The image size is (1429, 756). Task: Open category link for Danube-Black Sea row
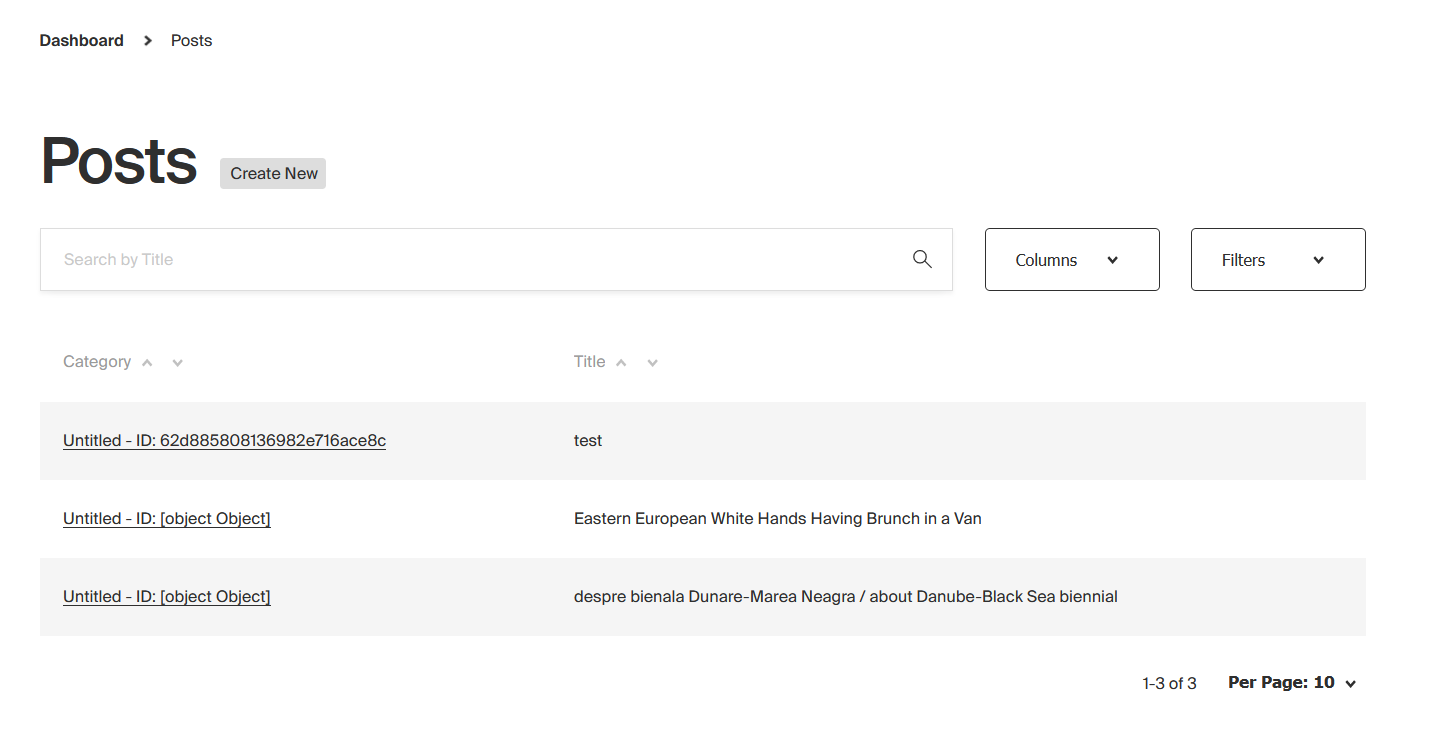pos(167,597)
